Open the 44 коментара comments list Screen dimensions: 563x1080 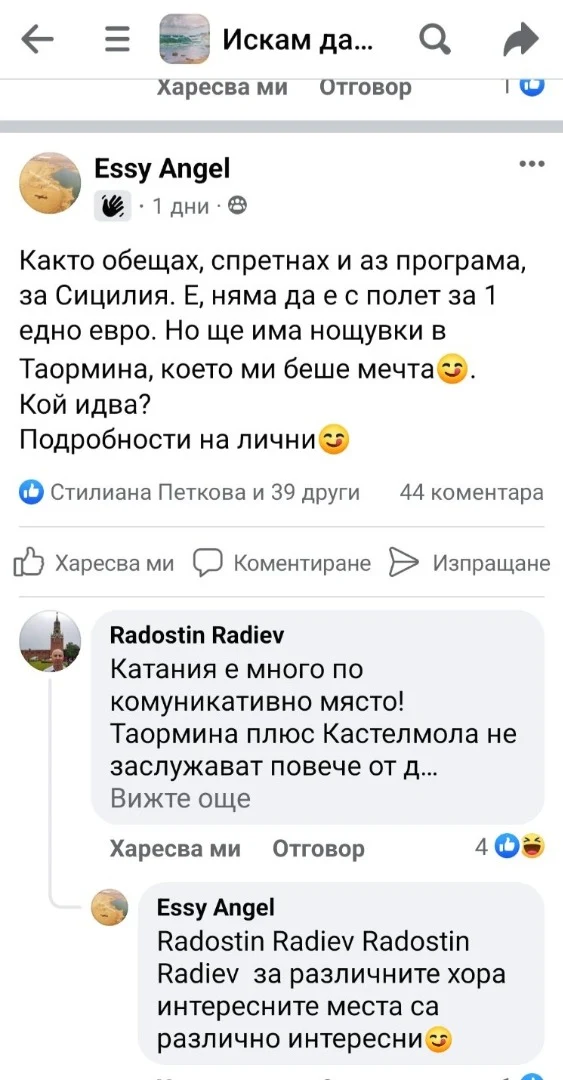tap(472, 492)
